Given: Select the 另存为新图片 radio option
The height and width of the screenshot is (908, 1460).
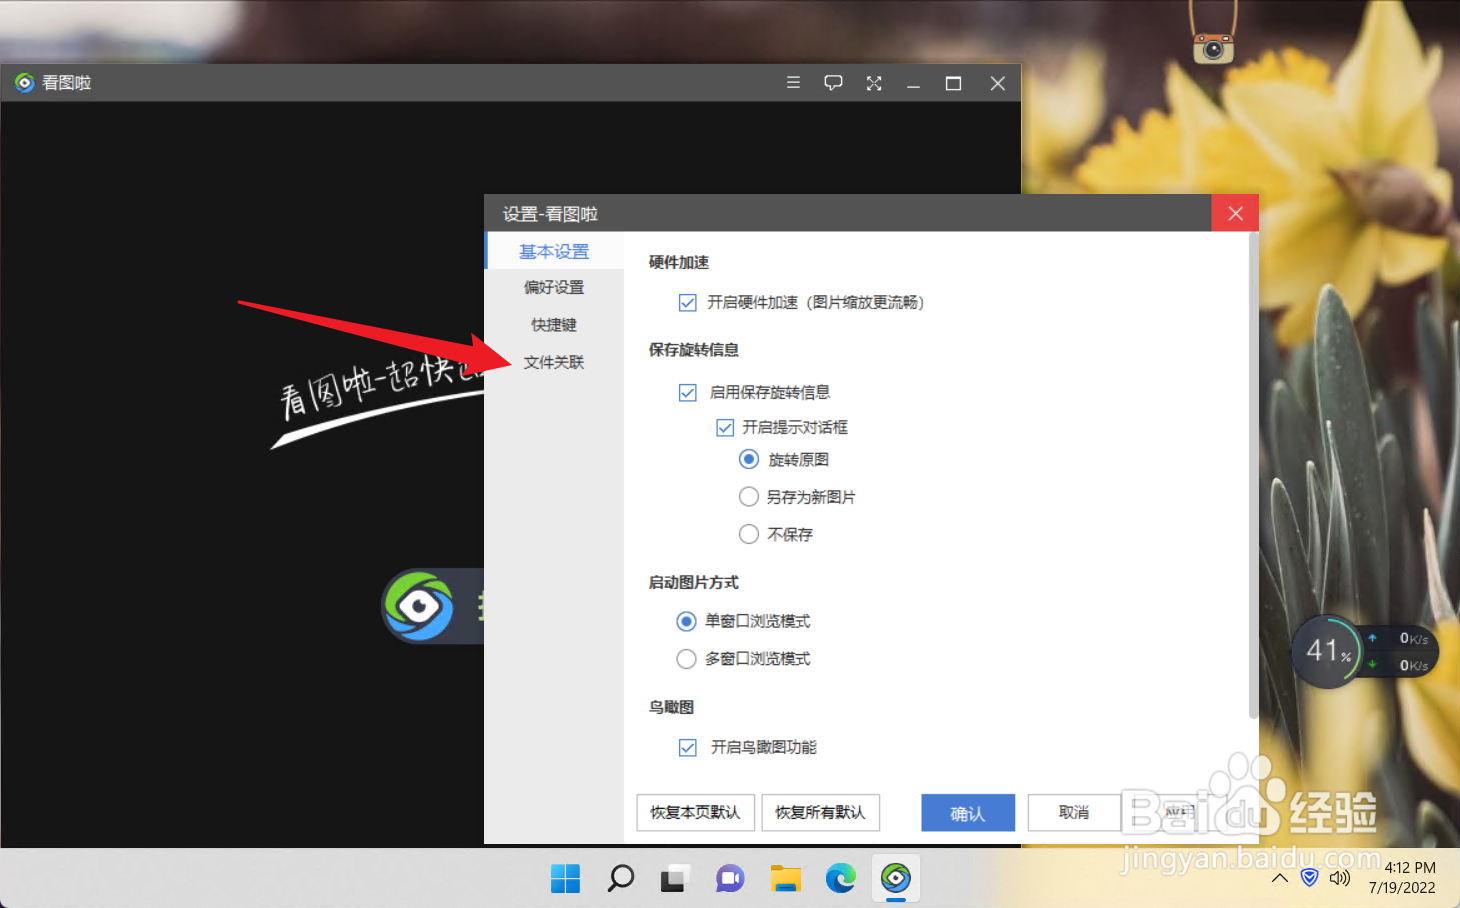Looking at the screenshot, I should (749, 496).
